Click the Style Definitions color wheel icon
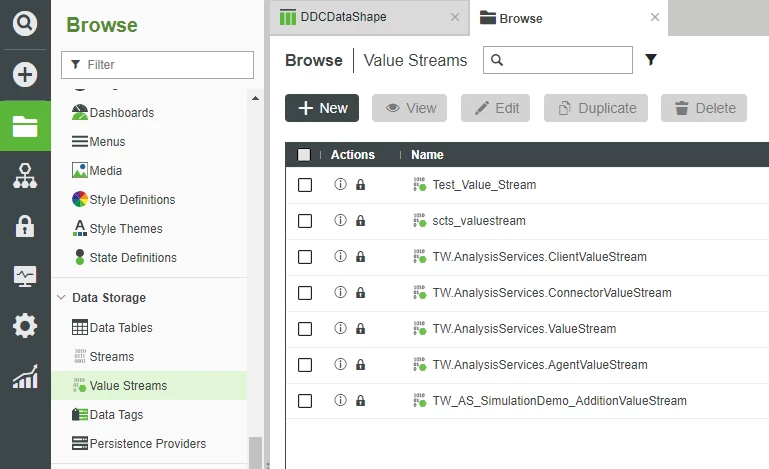This screenshot has height=469, width=769. (80, 199)
